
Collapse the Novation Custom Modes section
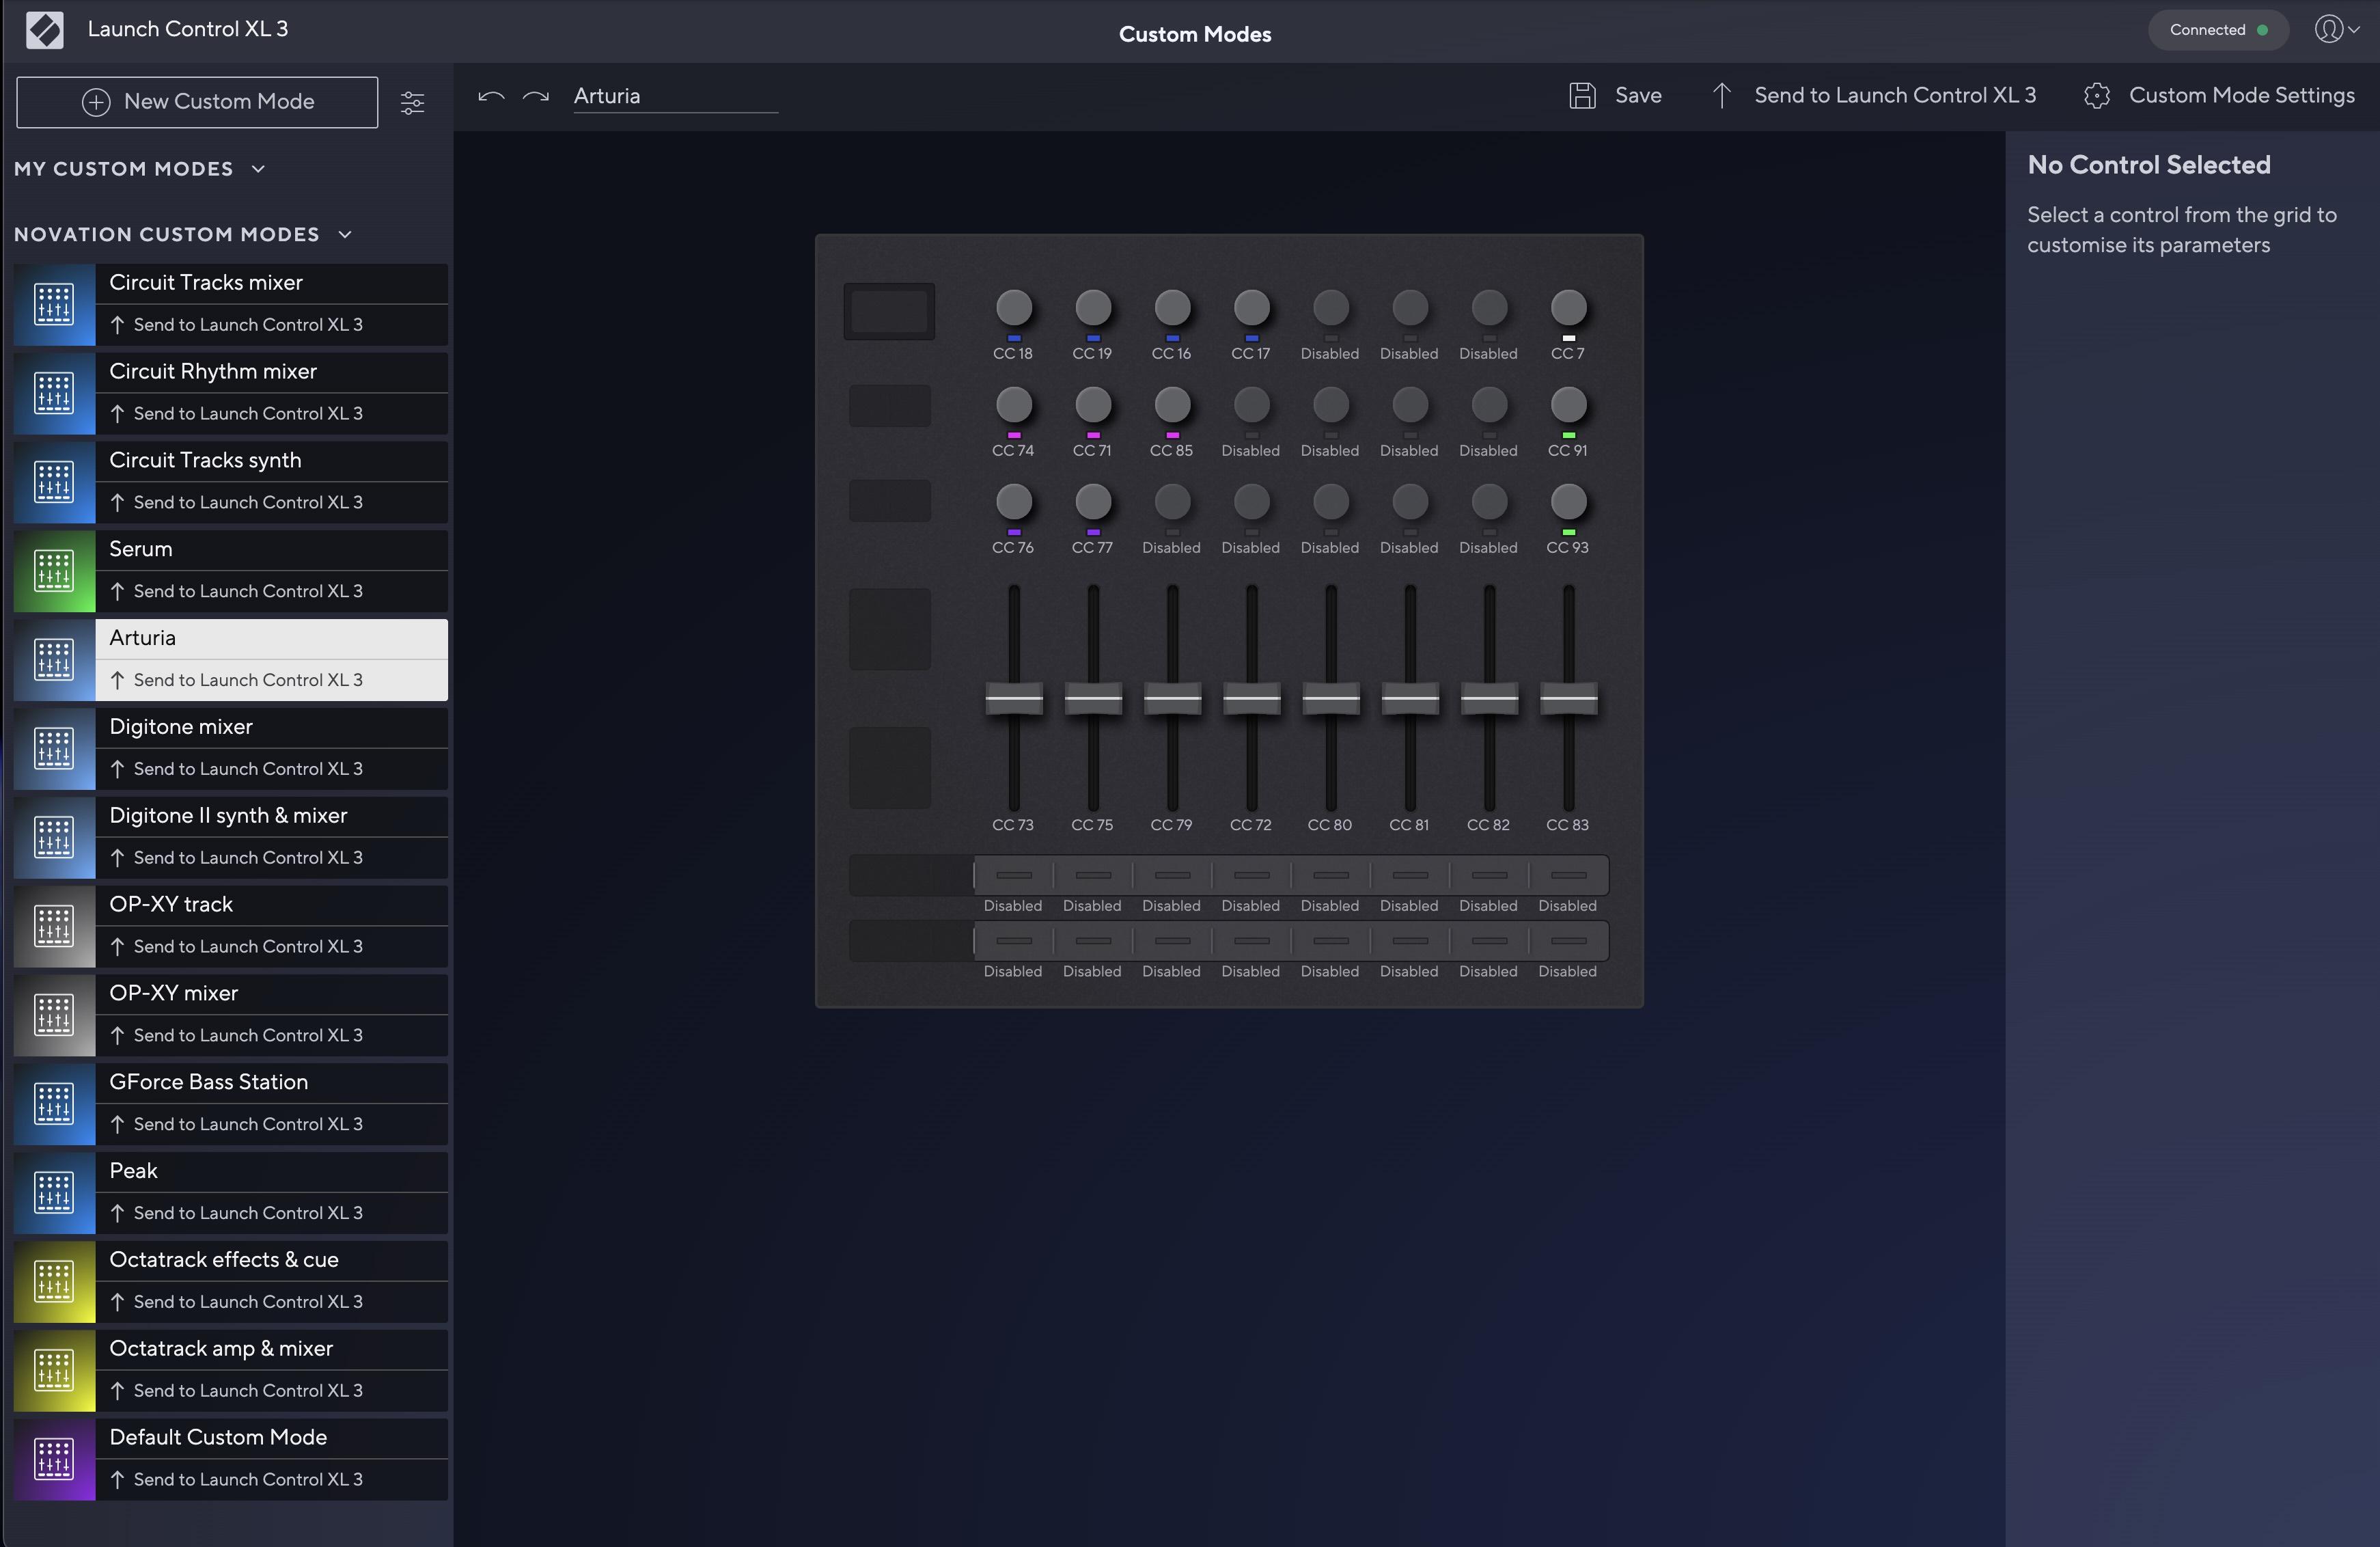click(345, 235)
